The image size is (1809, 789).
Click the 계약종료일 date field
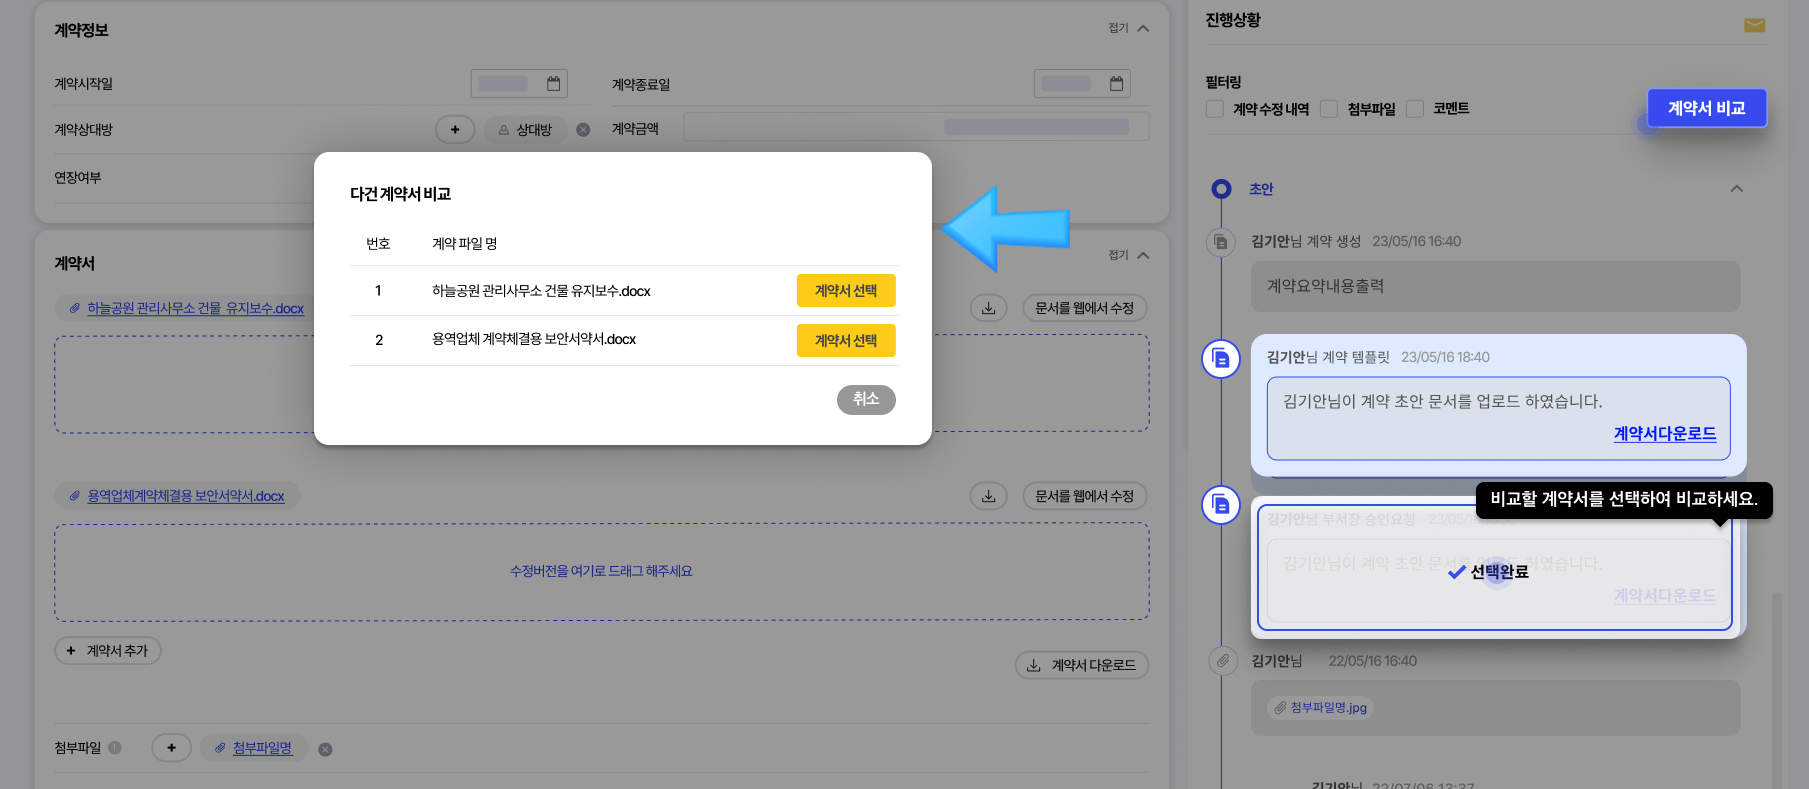click(x=1082, y=84)
